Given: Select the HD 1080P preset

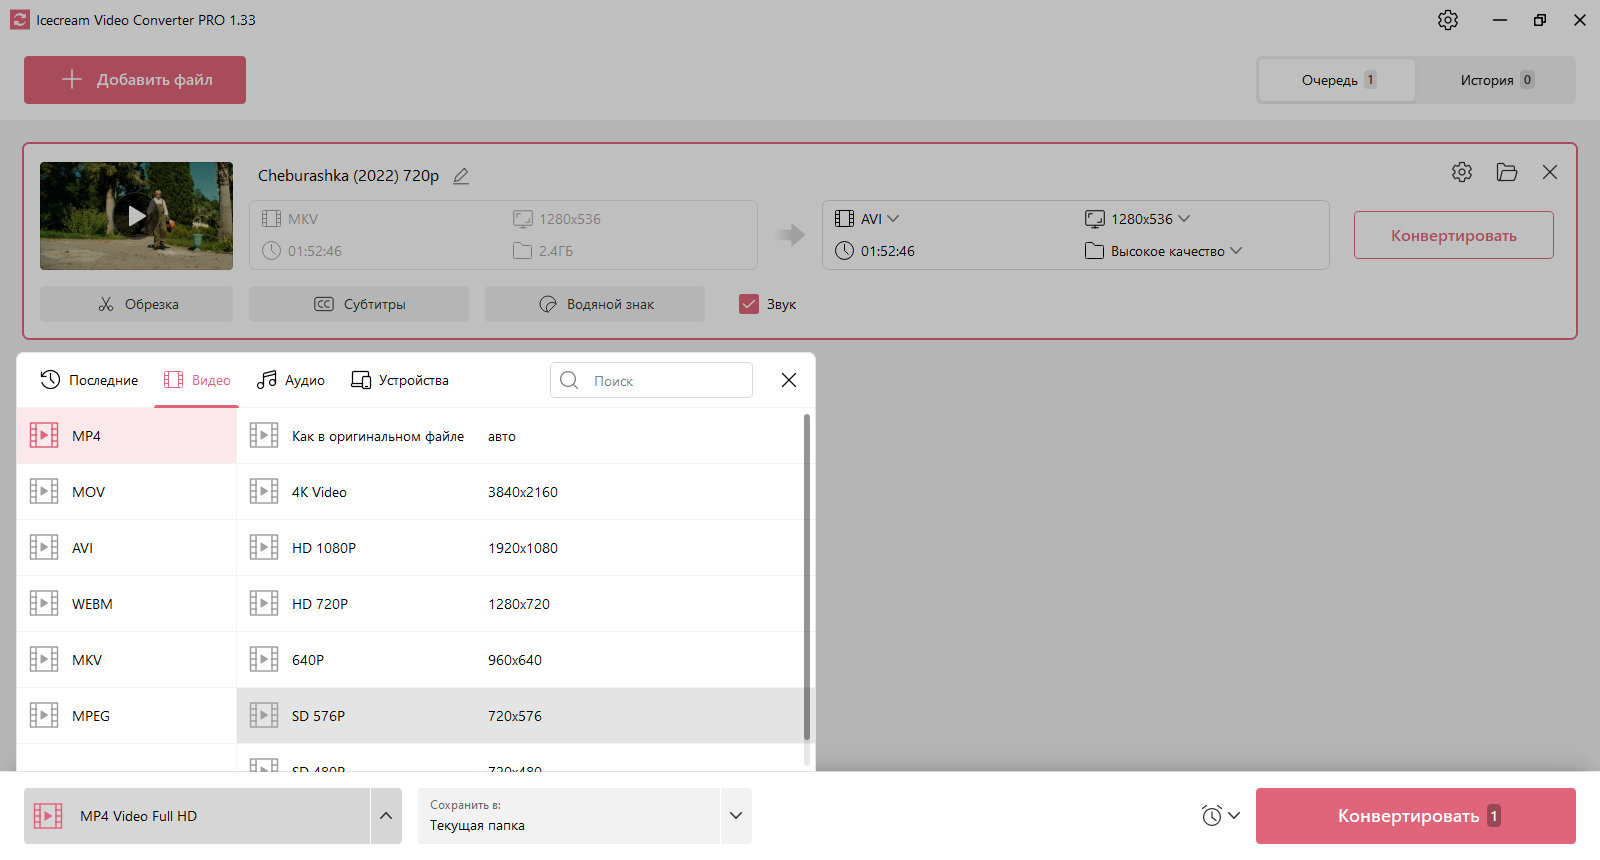Looking at the screenshot, I should point(520,548).
